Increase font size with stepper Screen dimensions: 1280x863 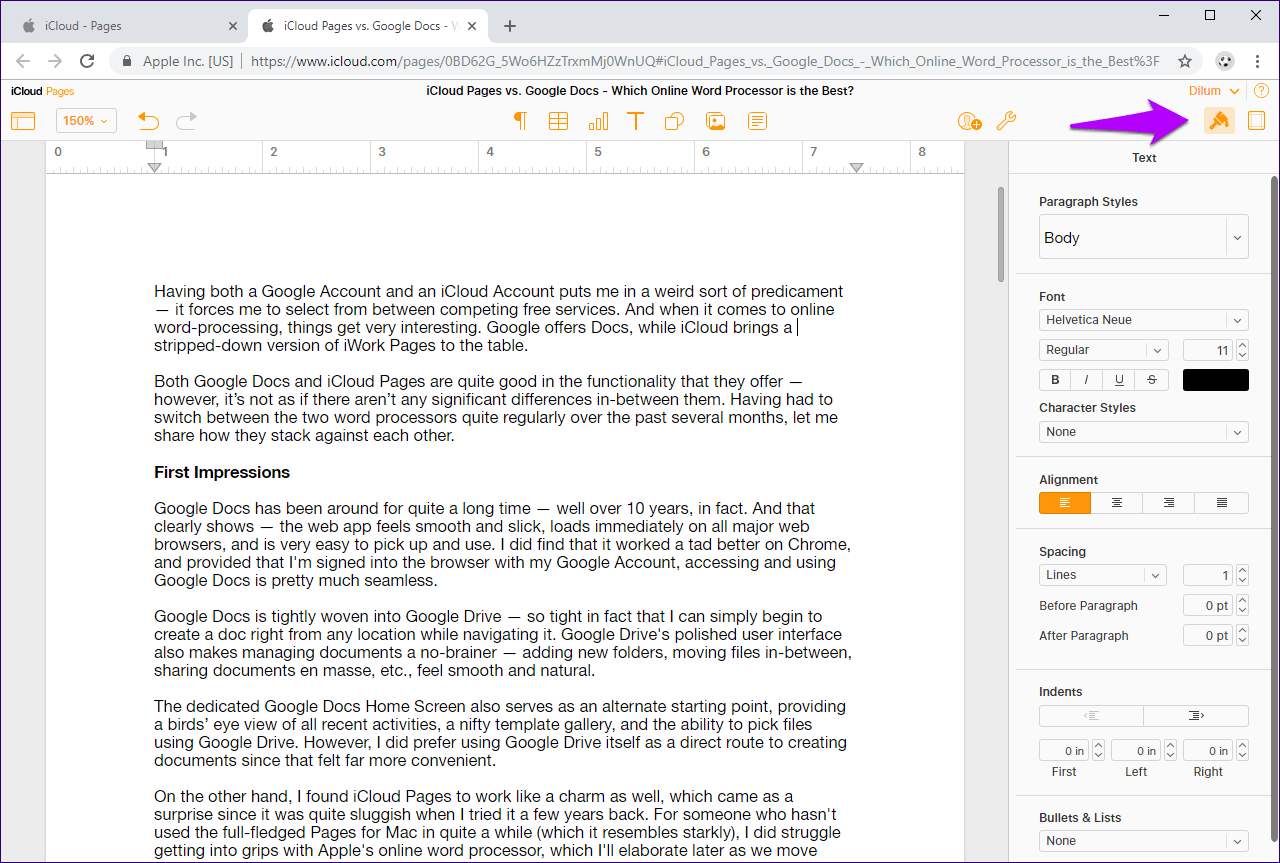coord(1243,345)
